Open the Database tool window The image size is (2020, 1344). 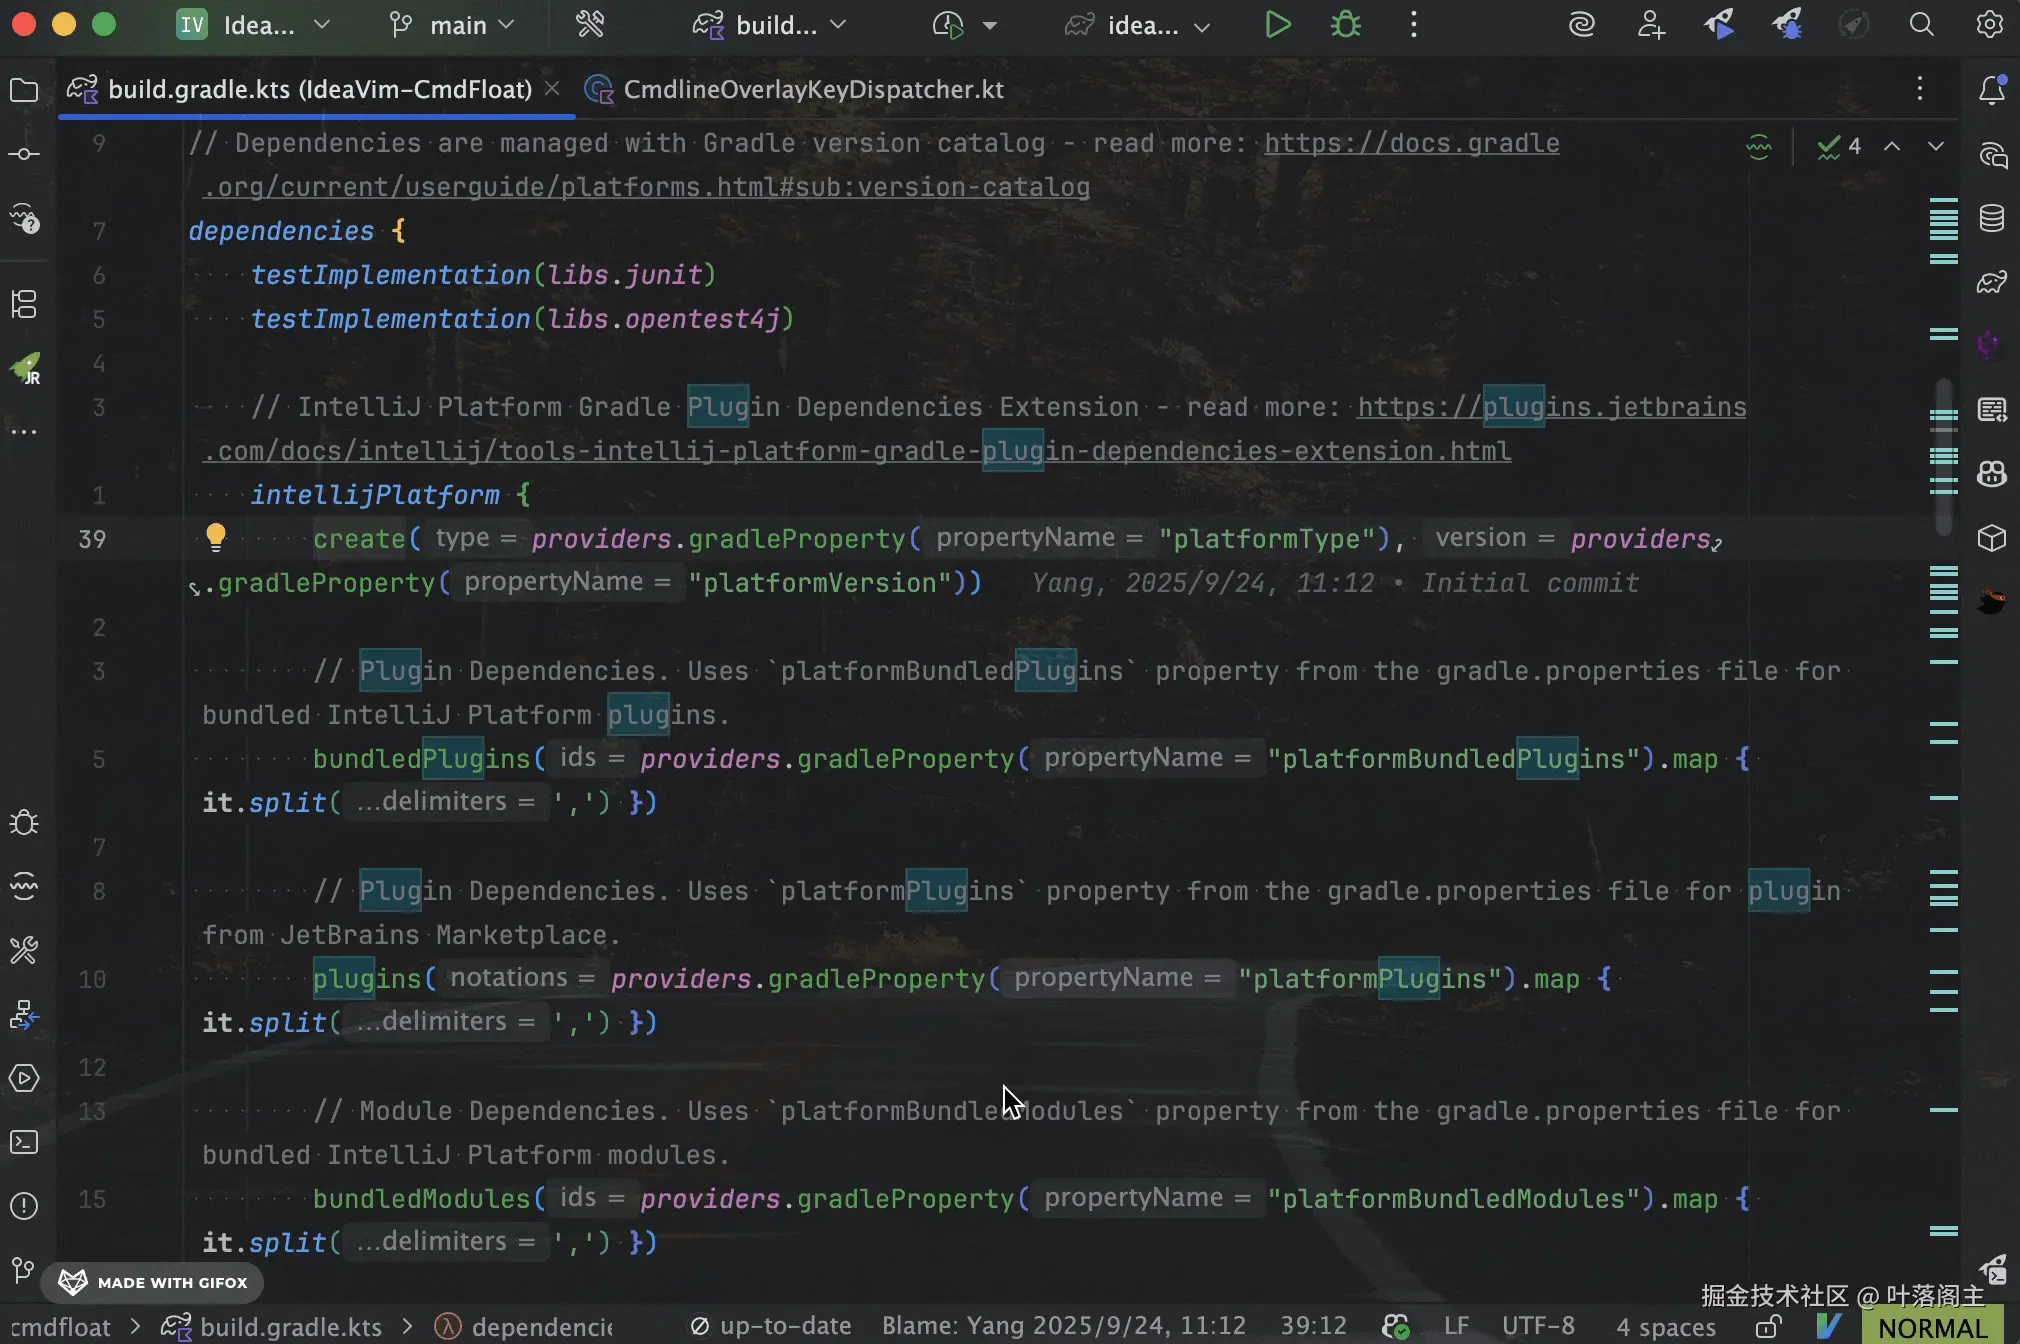[1991, 218]
